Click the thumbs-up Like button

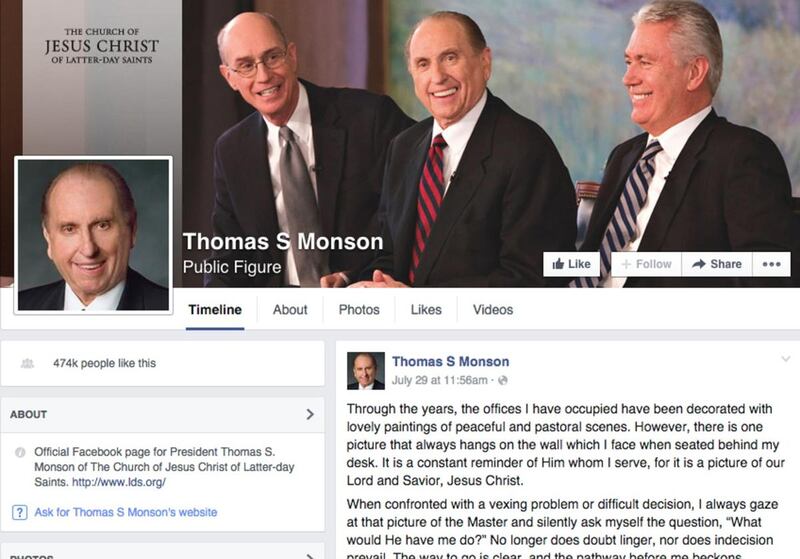click(571, 264)
